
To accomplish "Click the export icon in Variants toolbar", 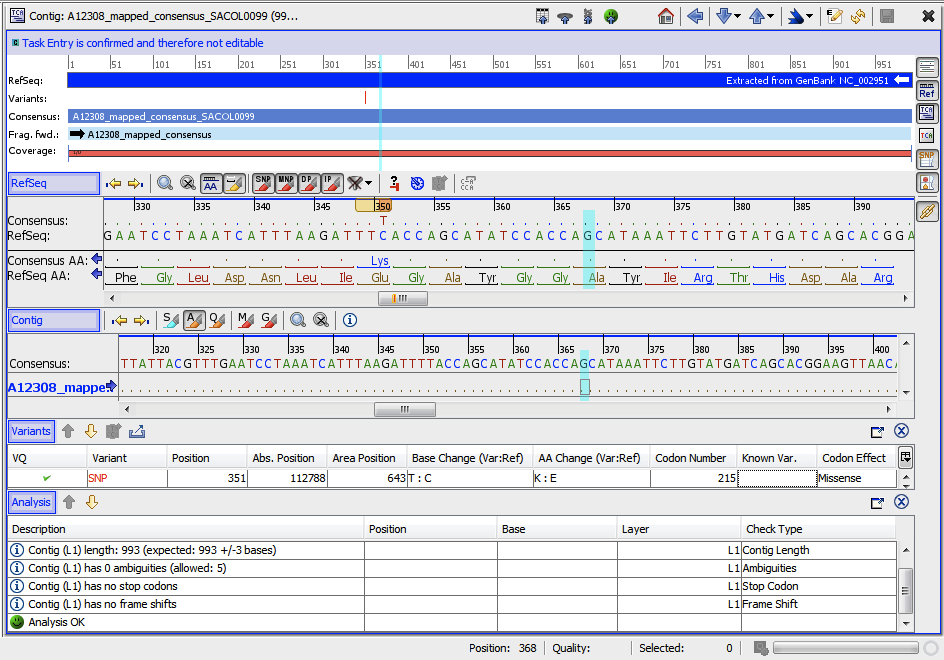I will (x=137, y=431).
